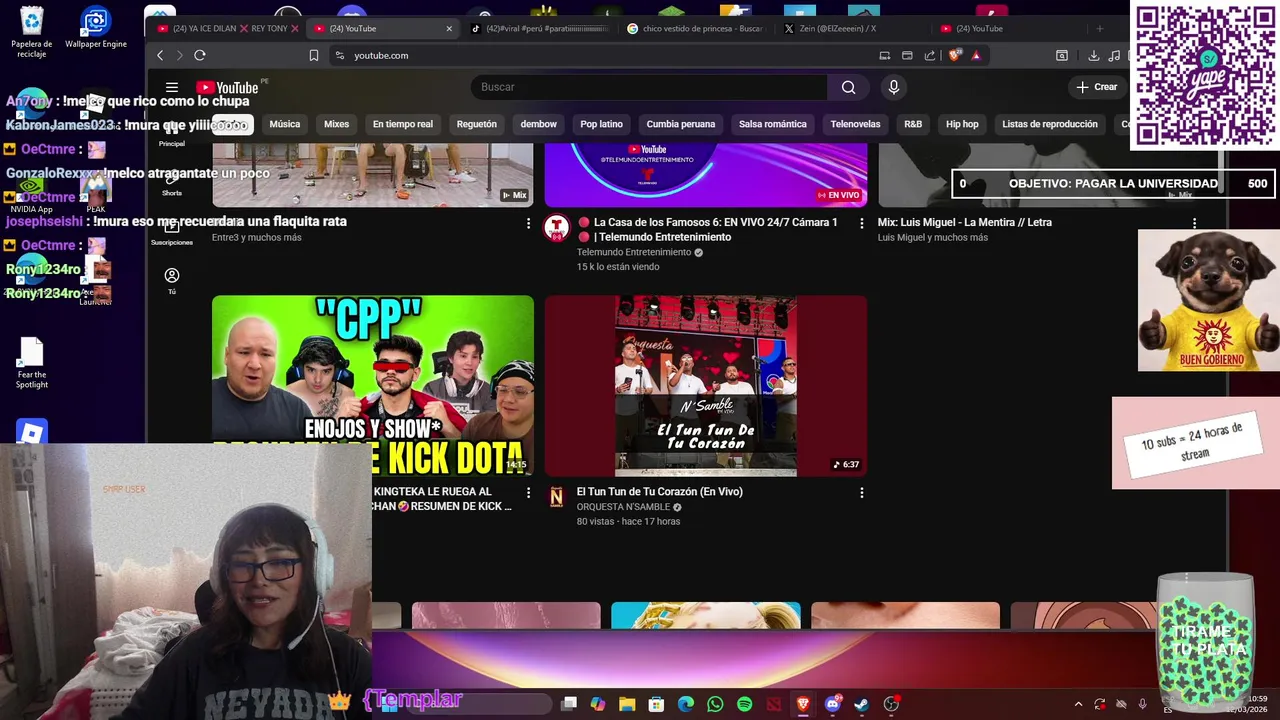Open File Explorer from the taskbar
The height and width of the screenshot is (720, 1280).
click(627, 704)
